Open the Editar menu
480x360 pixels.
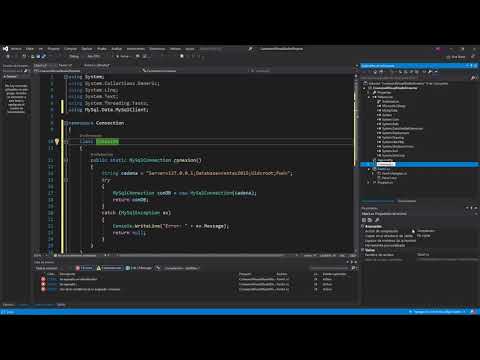click(30, 49)
